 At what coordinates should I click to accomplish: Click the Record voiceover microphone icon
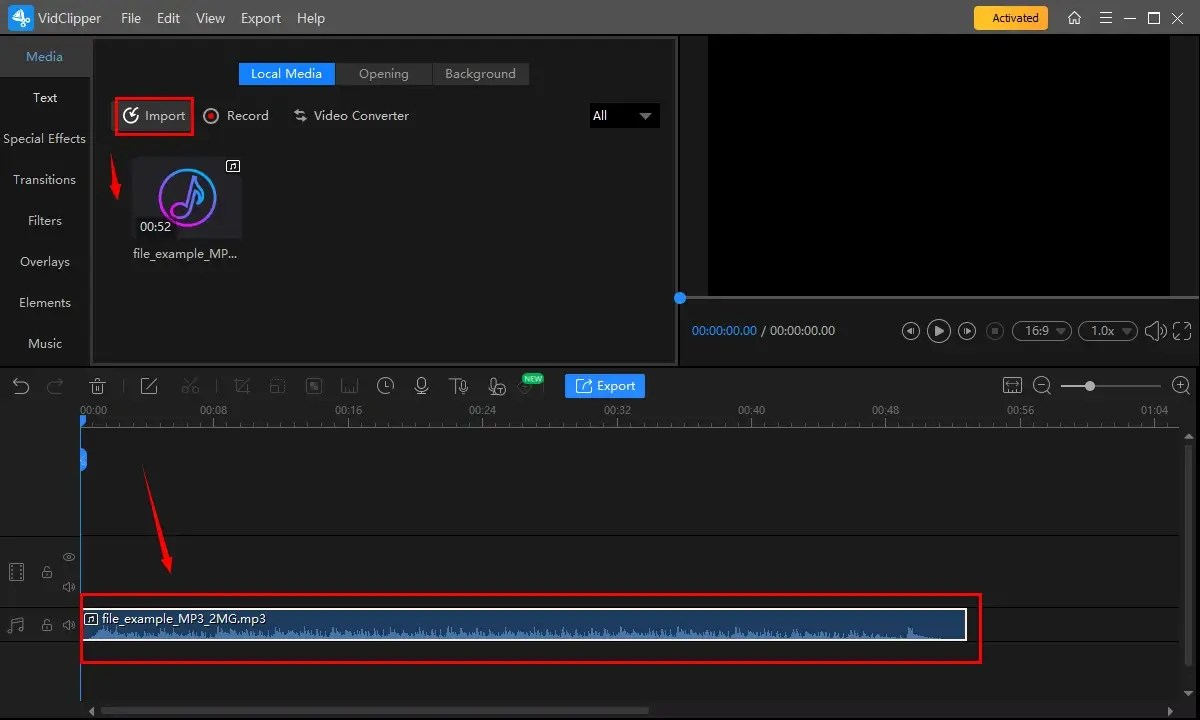[421, 385]
